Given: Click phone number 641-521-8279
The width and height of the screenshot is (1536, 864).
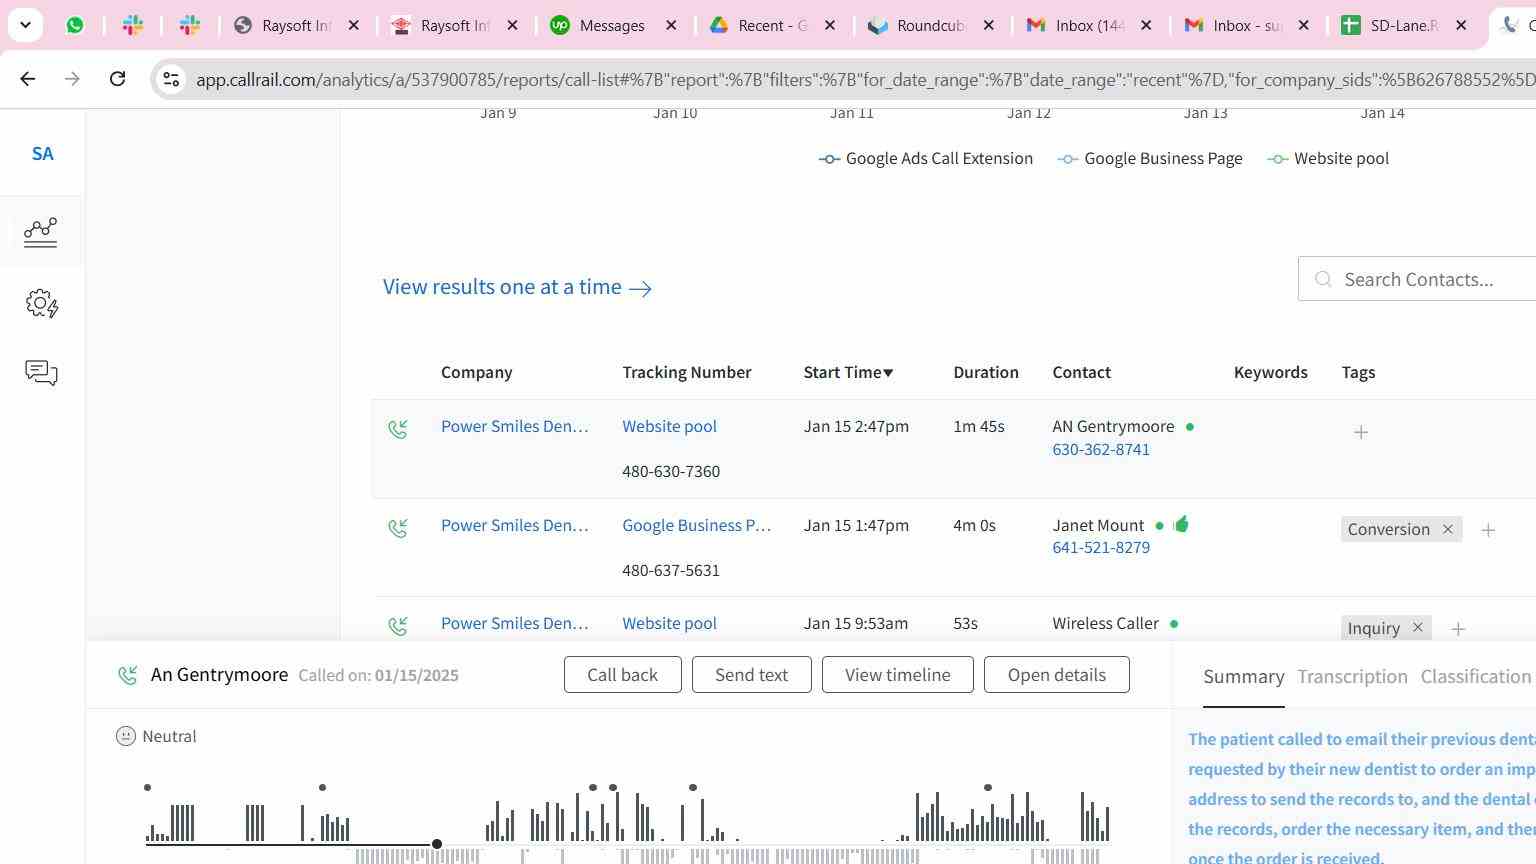Looking at the screenshot, I should tap(1100, 548).
